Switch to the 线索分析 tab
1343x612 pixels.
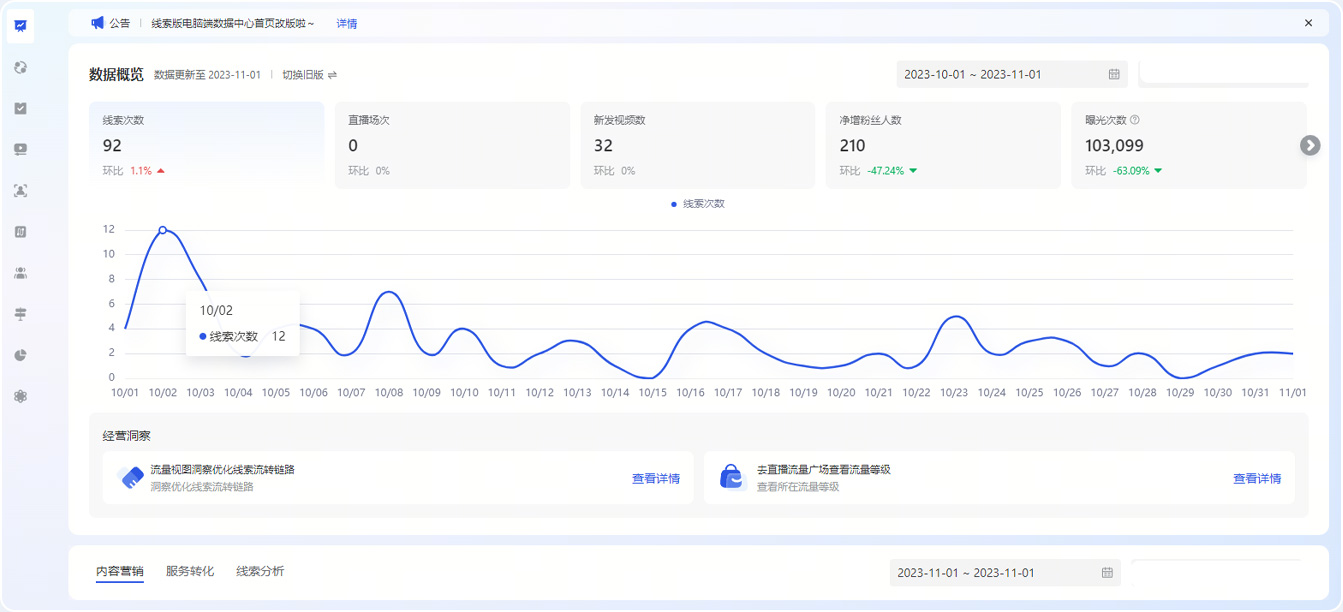[260, 571]
